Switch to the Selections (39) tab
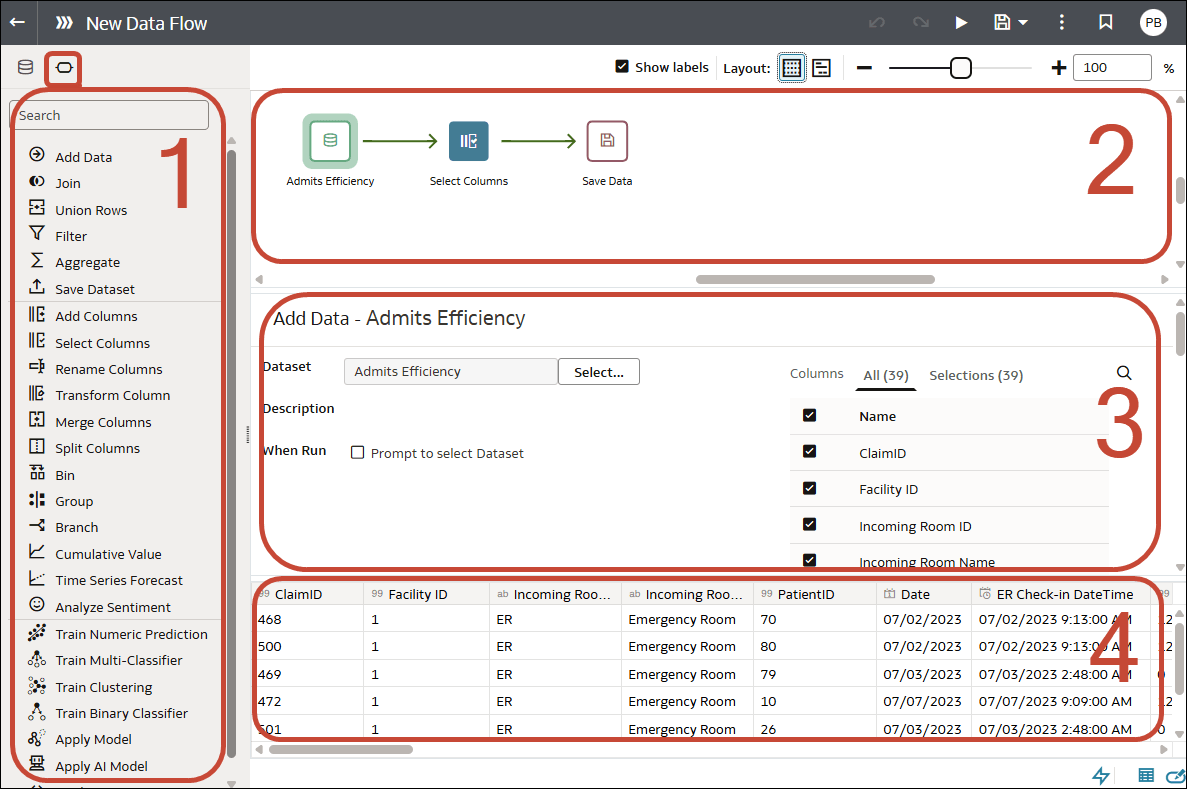The width and height of the screenshot is (1187, 789). (x=975, y=375)
